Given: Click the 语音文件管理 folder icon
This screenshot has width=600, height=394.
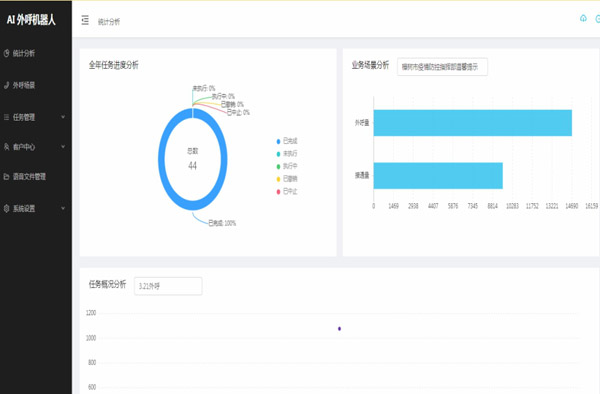Looking at the screenshot, I should [x=6, y=176].
